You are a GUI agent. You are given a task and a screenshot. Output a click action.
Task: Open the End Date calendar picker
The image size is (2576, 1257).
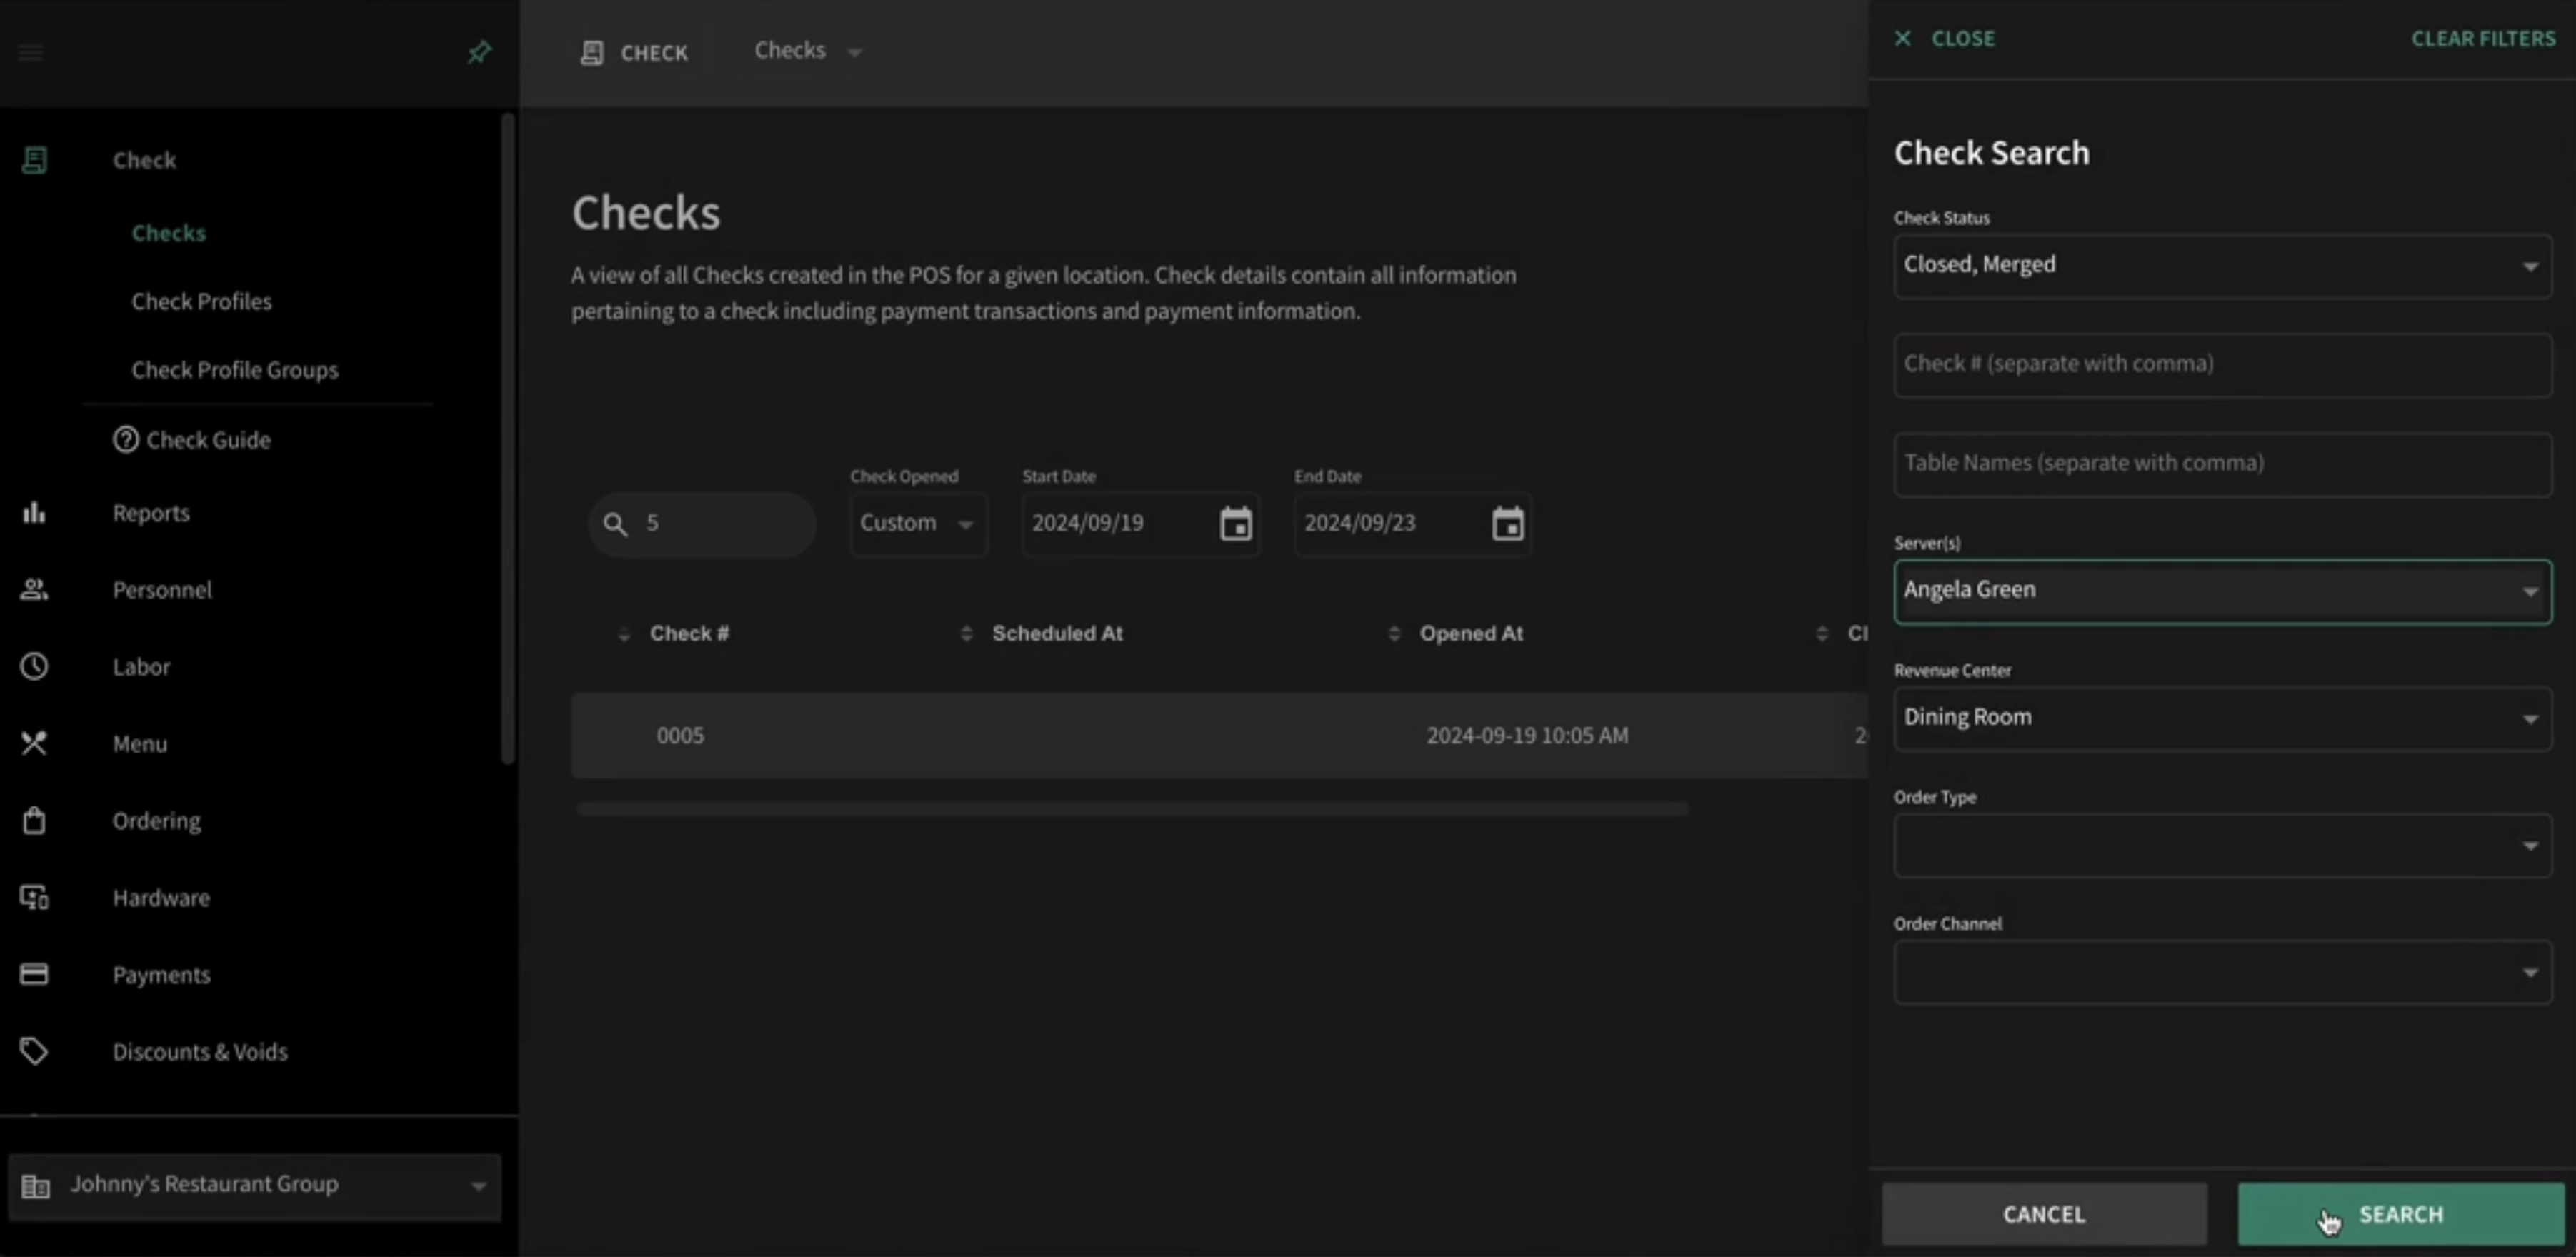pos(1507,523)
